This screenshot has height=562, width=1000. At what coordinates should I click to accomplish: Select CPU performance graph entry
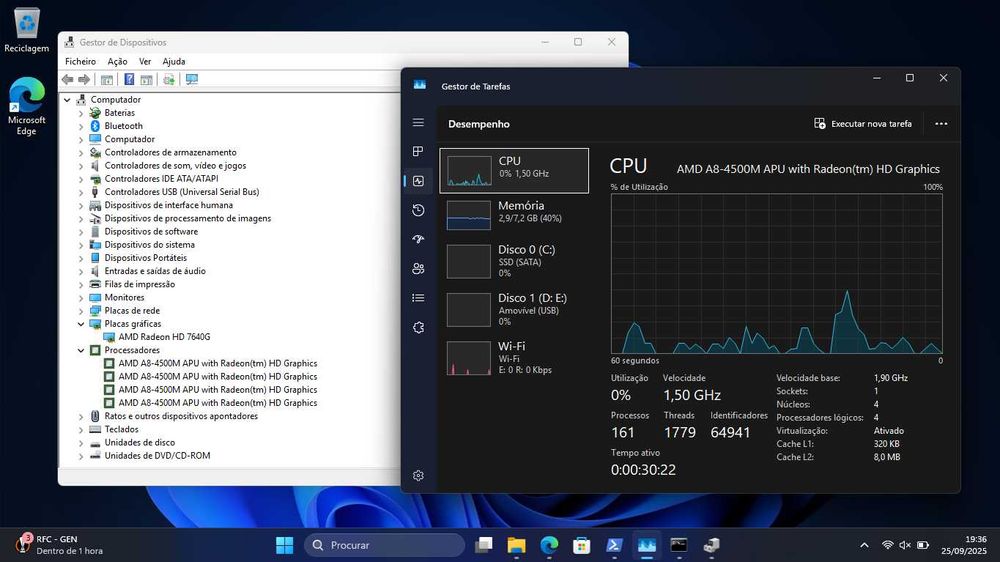point(514,171)
